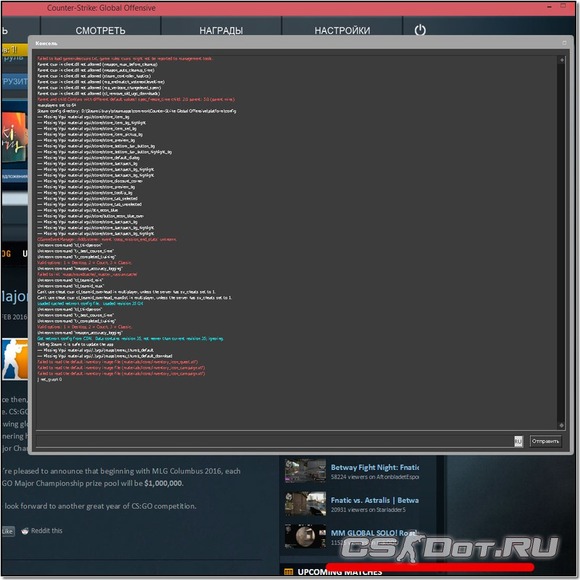The width and height of the screenshot is (580, 580).
Task: Click the Консоль title text
Action: (46, 43)
